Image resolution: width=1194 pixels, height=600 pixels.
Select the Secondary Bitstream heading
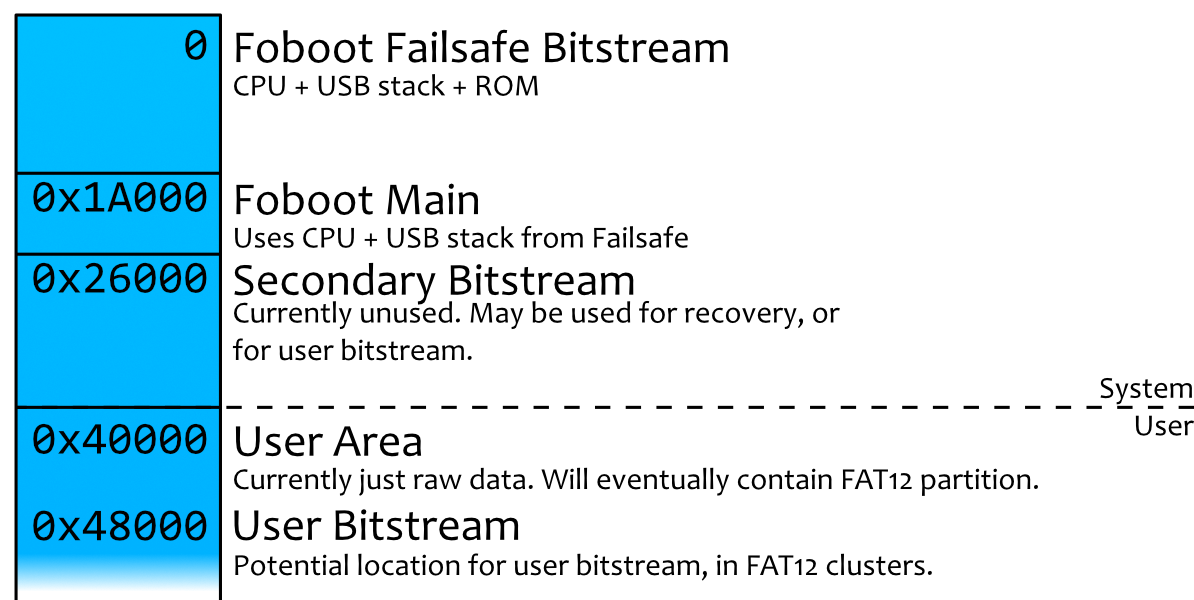(x=434, y=280)
